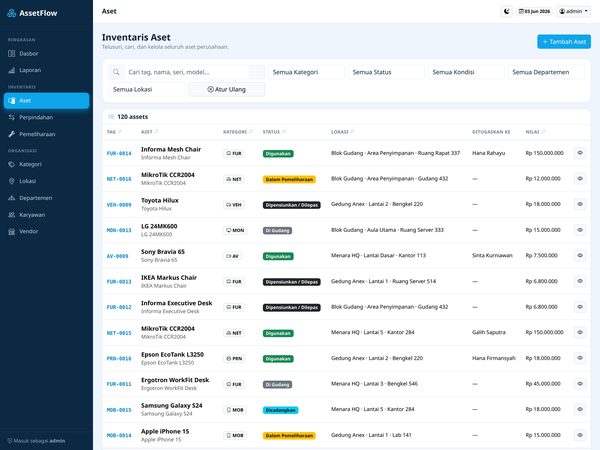600x450 pixels.
Task: View eye icon for Ergotron WorkFit Desk
Action: pos(580,384)
